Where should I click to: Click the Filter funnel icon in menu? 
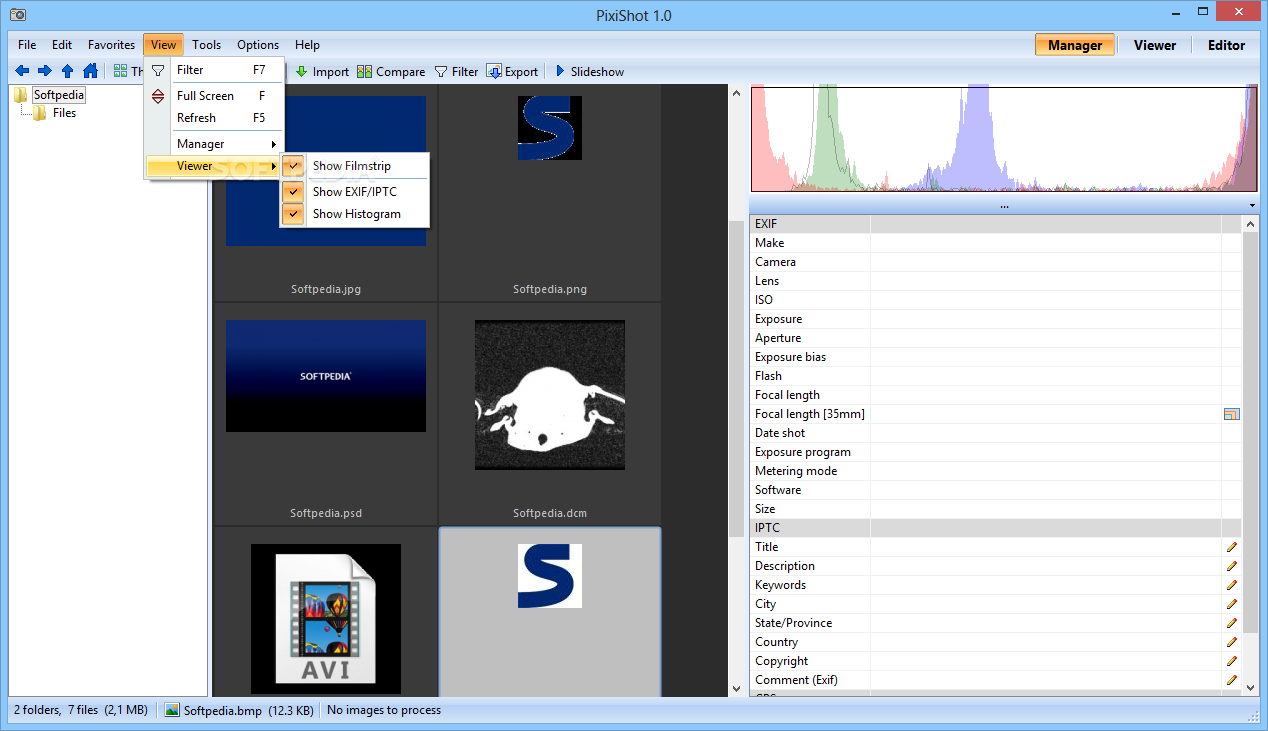(x=158, y=70)
